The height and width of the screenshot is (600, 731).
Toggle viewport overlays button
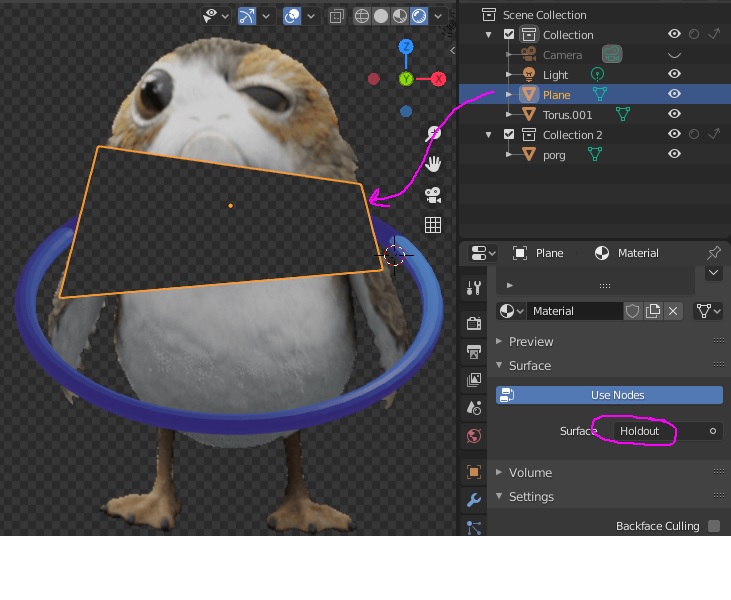292,16
